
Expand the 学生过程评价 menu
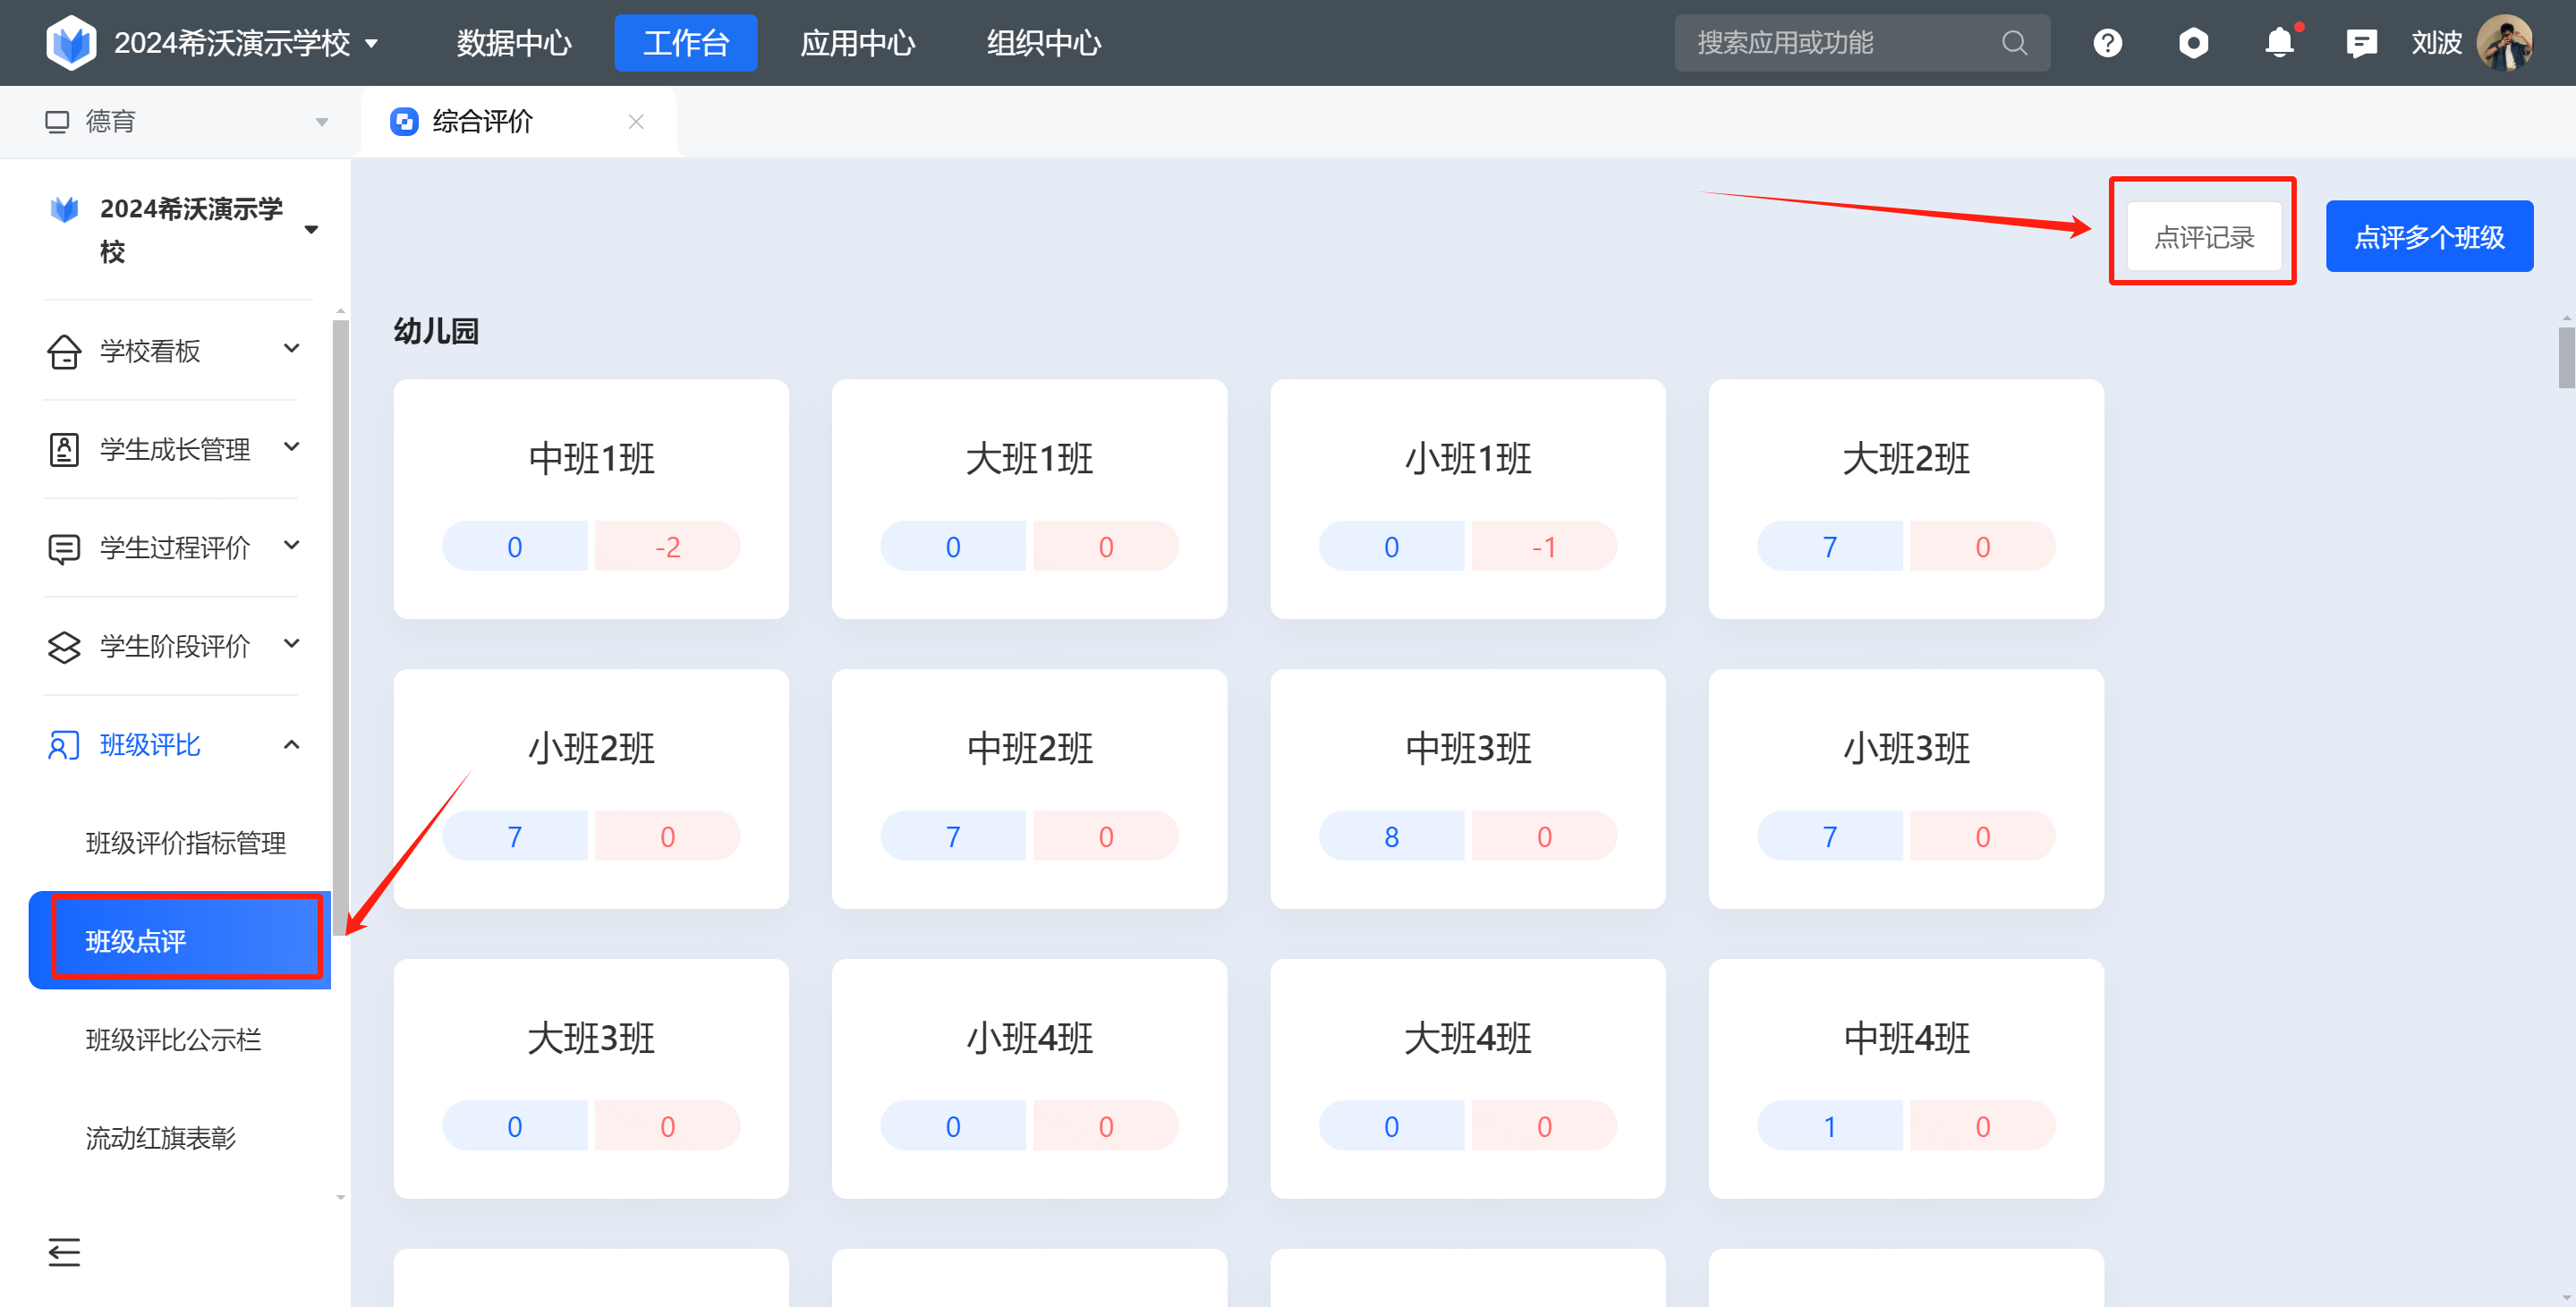tap(292, 546)
